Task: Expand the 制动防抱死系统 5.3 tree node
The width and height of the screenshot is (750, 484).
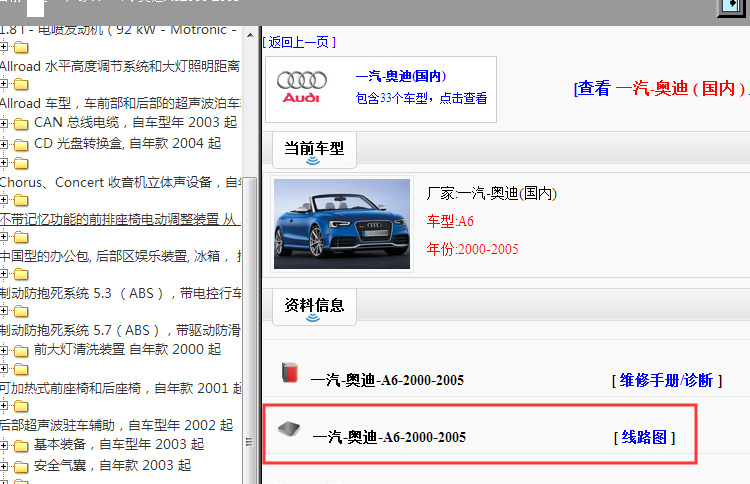Action: click(x=4, y=274)
